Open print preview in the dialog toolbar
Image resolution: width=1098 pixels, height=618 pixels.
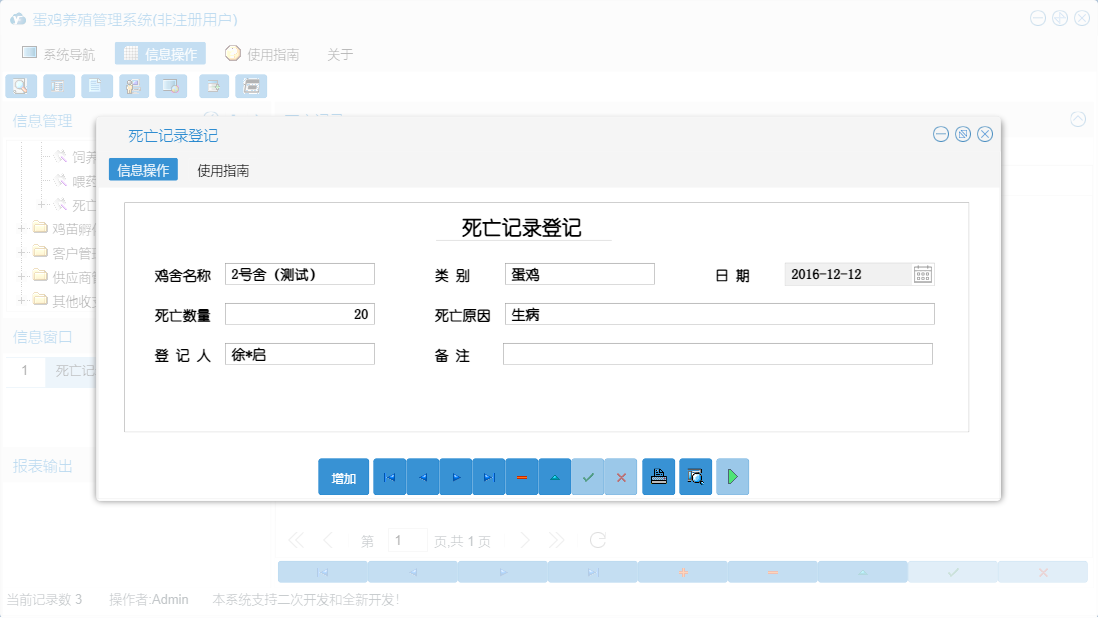click(694, 477)
